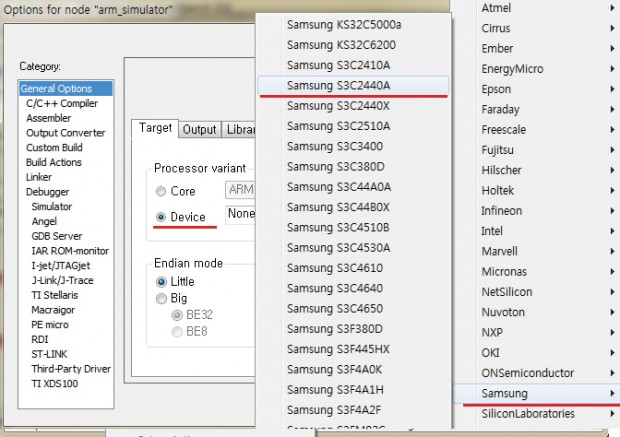This screenshot has height=437, width=620.
Task: Select J-Link/J-Trace category
Action: click(x=62, y=280)
